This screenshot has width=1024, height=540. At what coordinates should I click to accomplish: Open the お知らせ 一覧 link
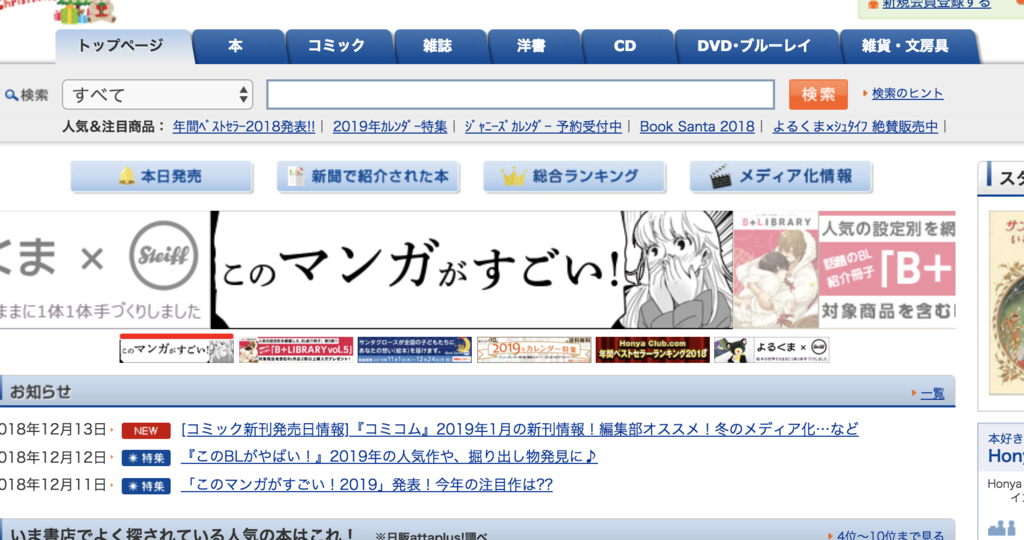[x=933, y=393]
